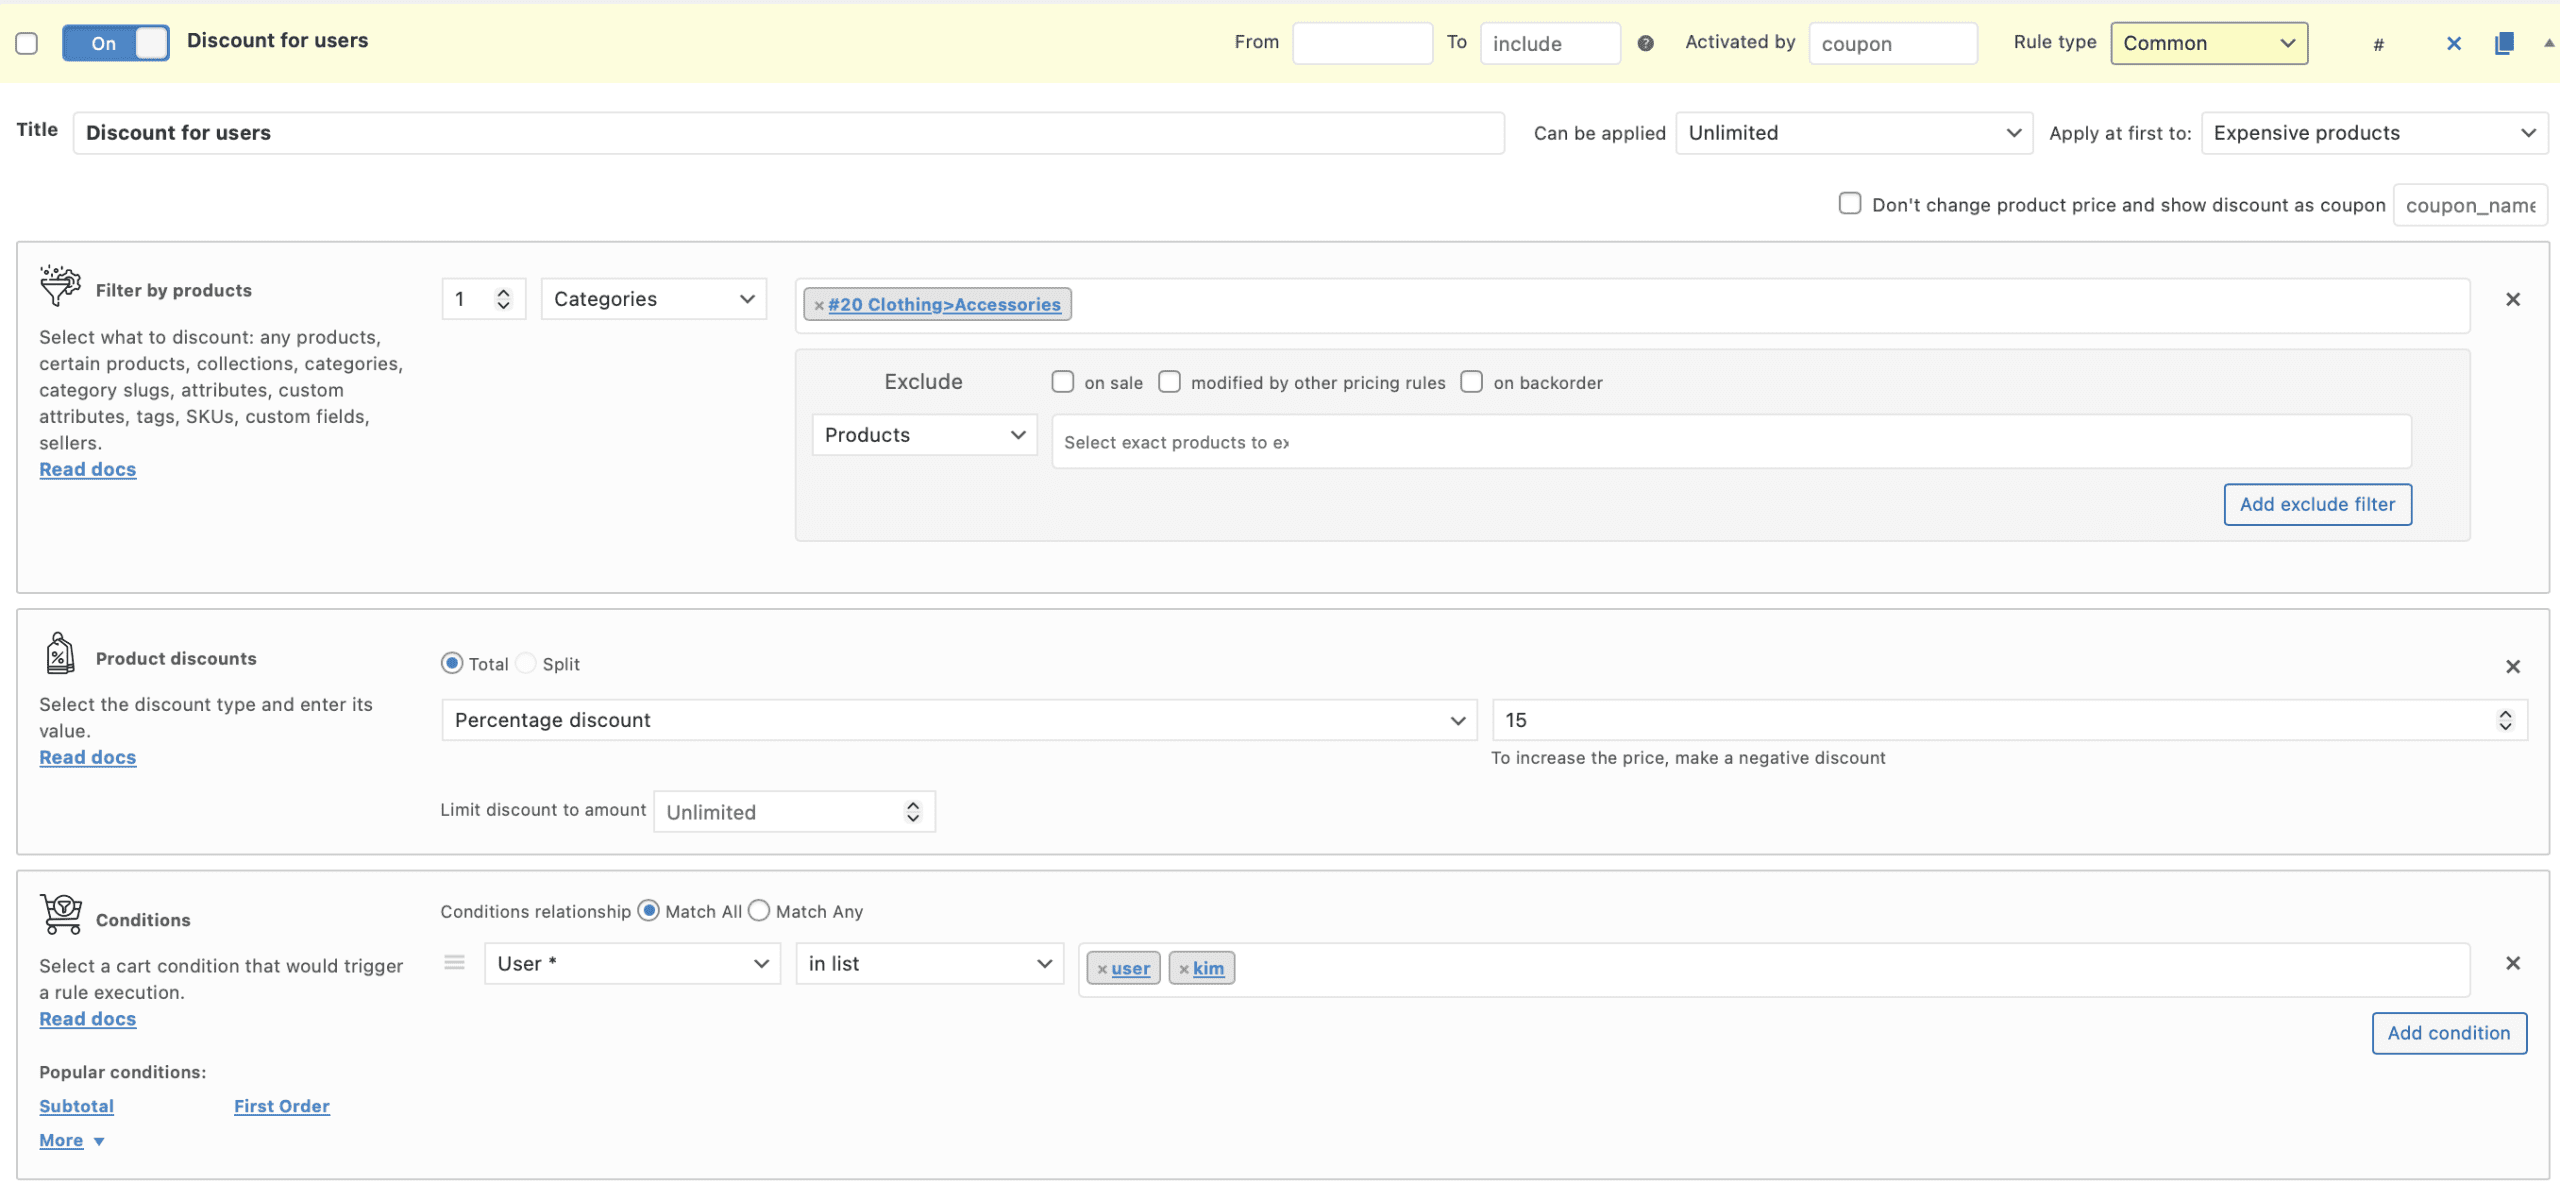Click the duplicate rule copy icon
Screen dimensions: 2560x1184
tap(2503, 43)
